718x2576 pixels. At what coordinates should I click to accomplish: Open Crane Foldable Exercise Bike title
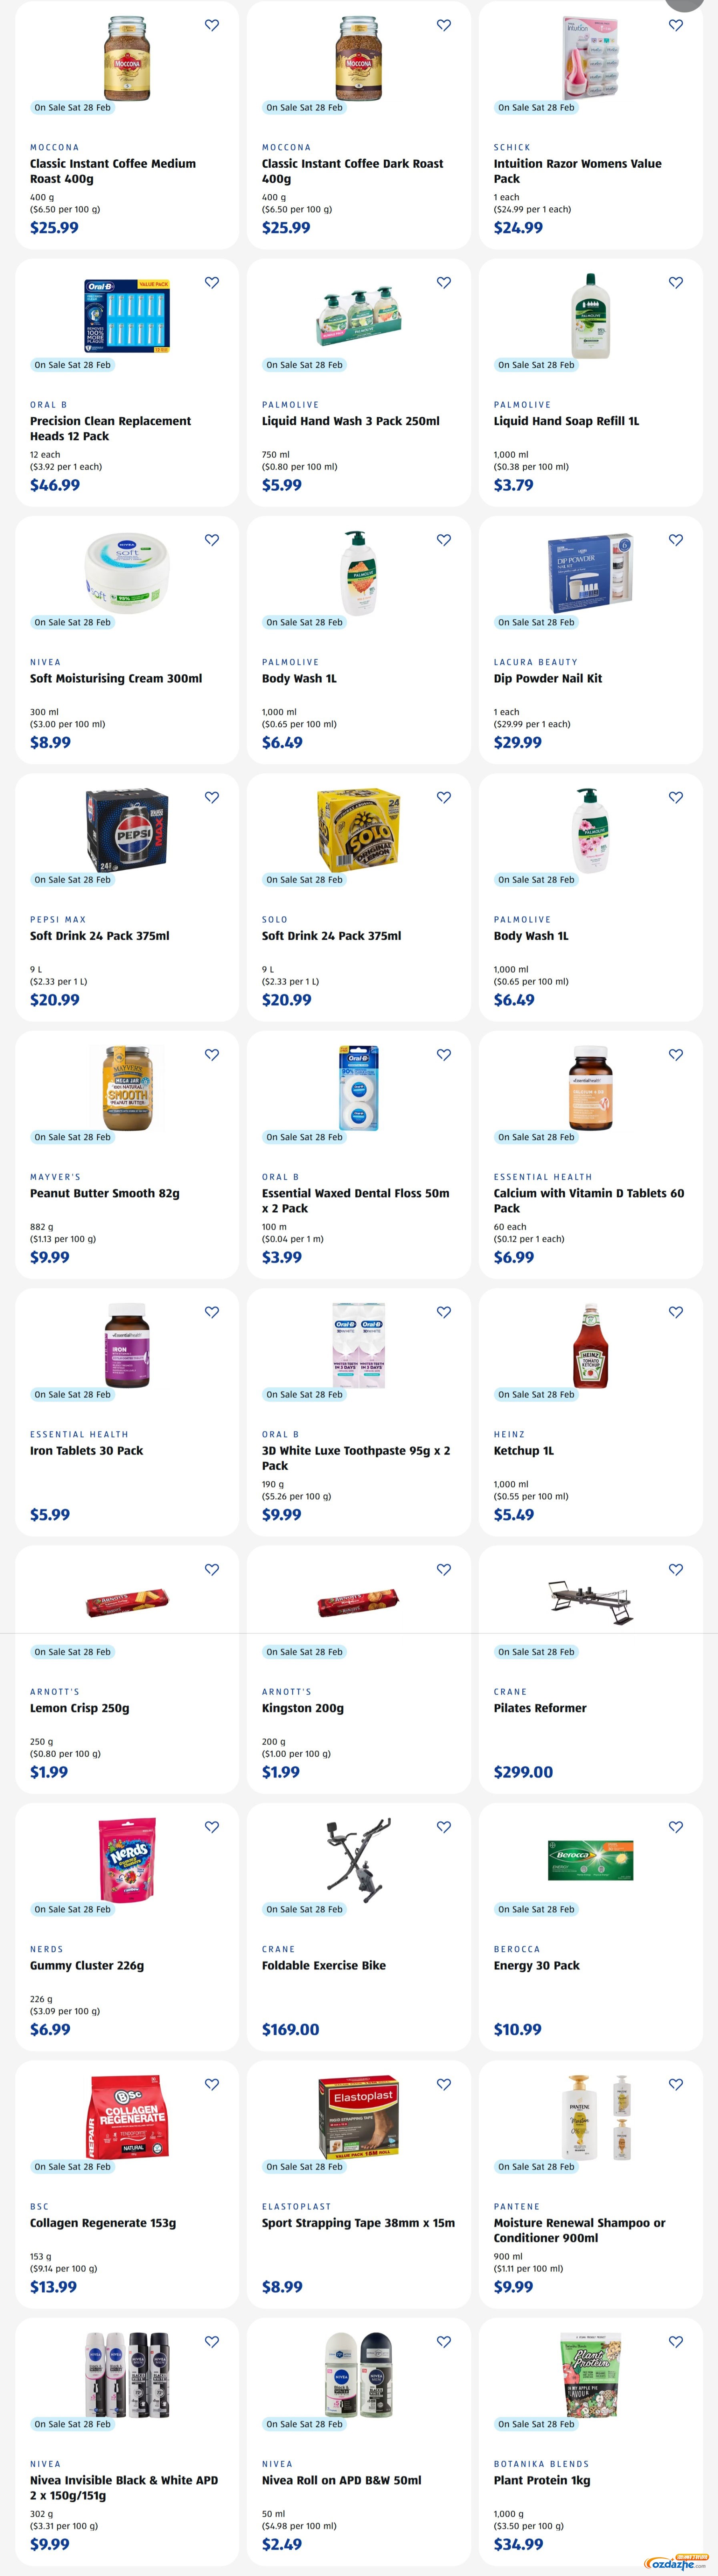click(323, 1965)
